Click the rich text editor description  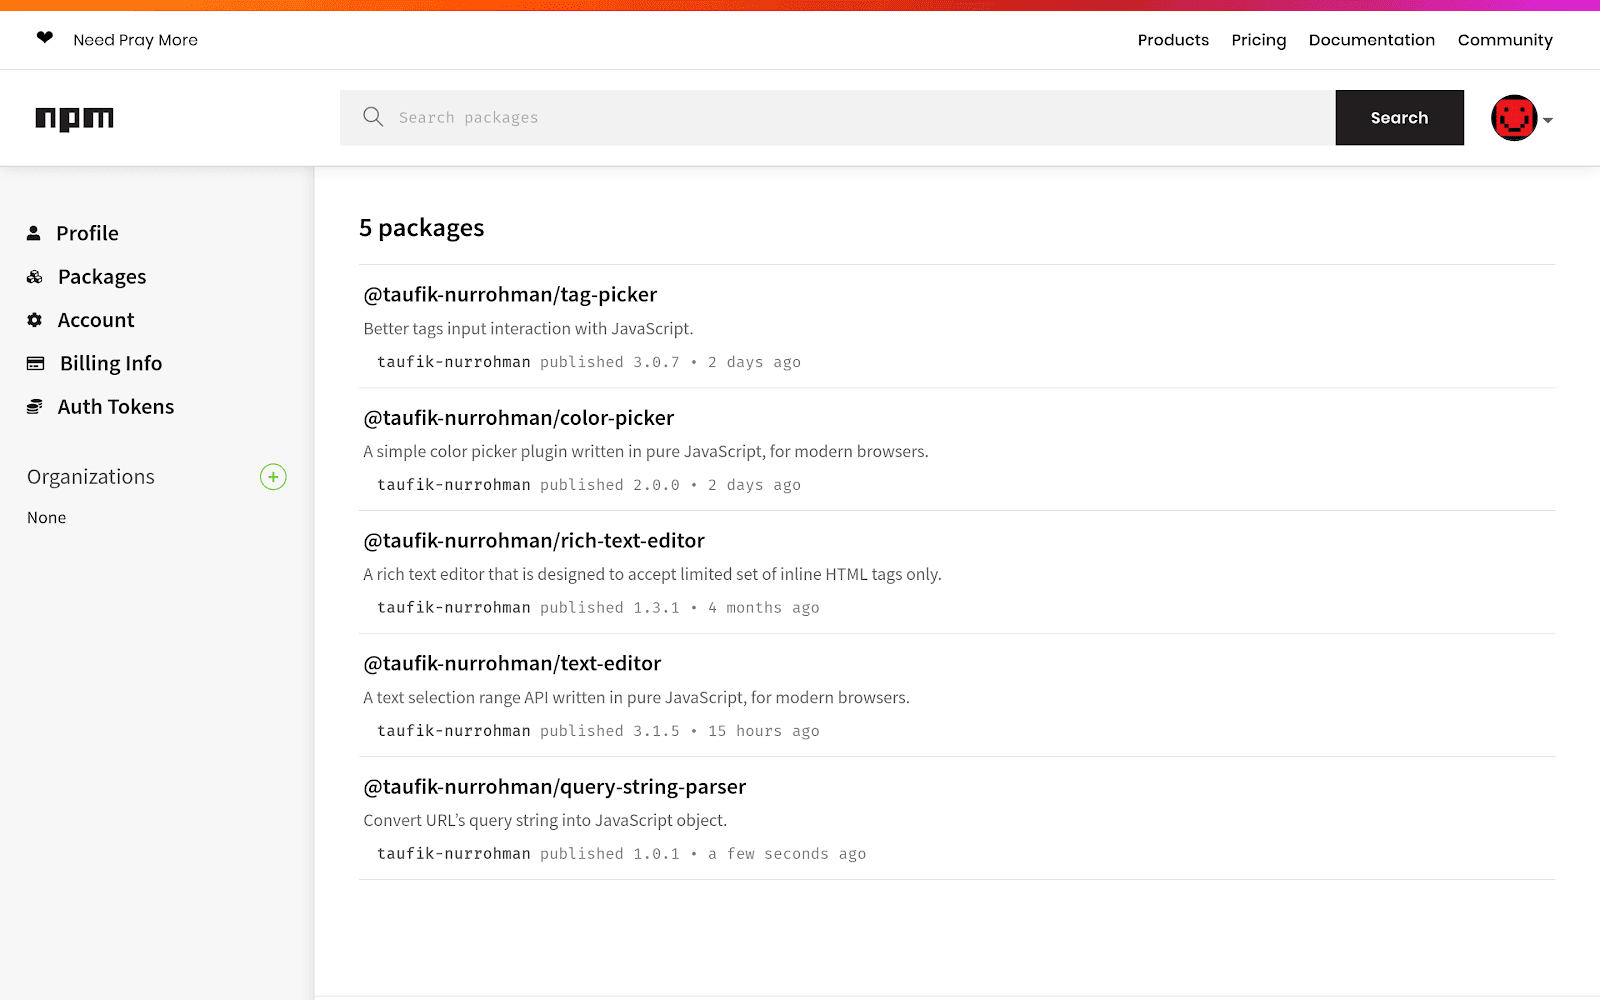pos(652,575)
